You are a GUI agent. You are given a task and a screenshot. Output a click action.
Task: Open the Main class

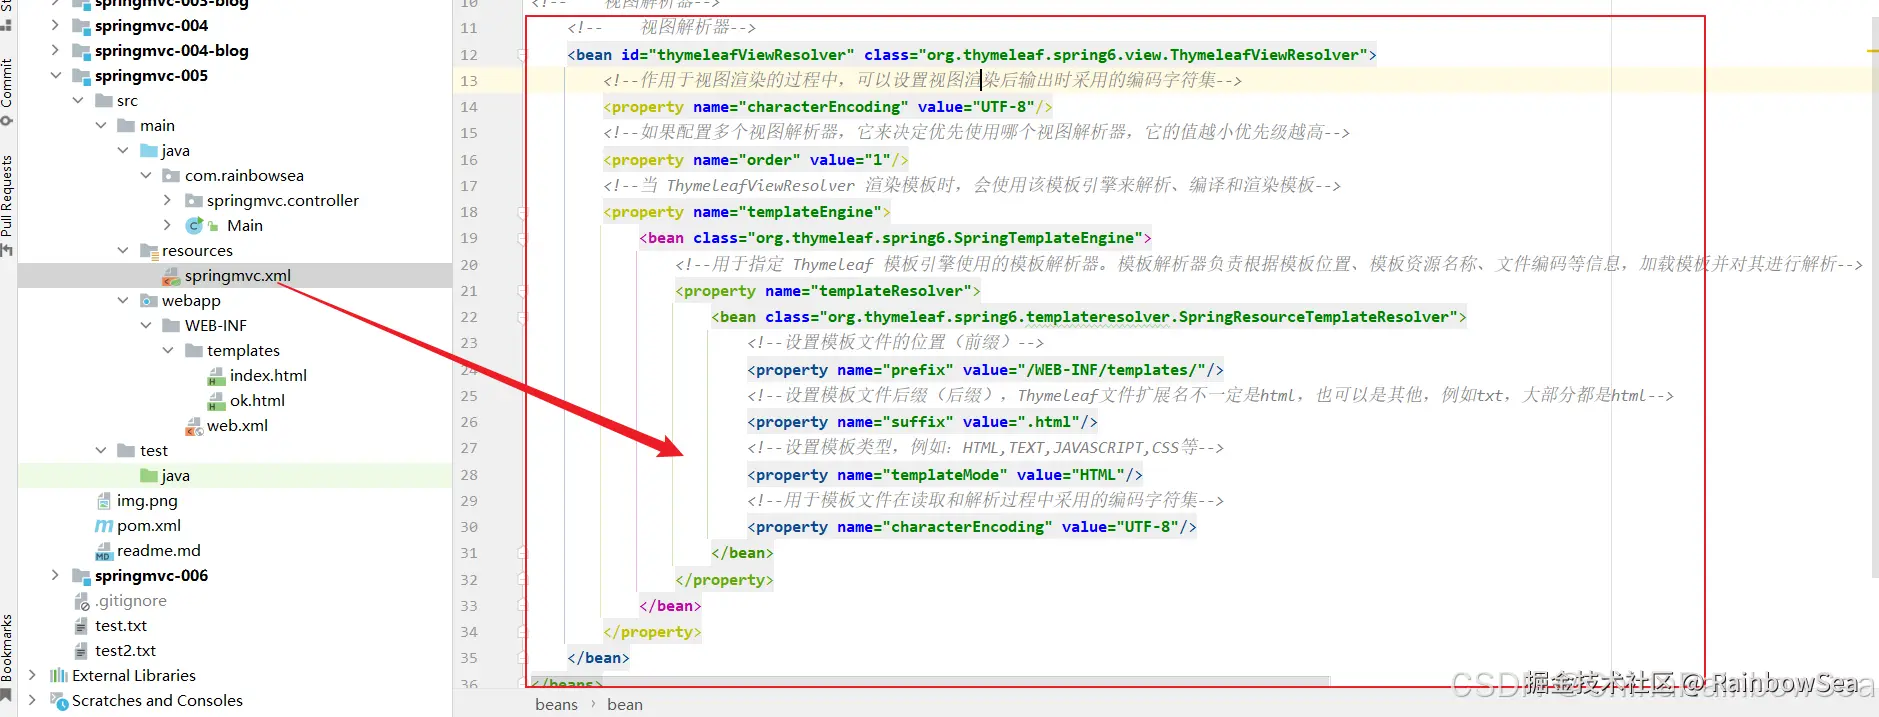pos(244,225)
